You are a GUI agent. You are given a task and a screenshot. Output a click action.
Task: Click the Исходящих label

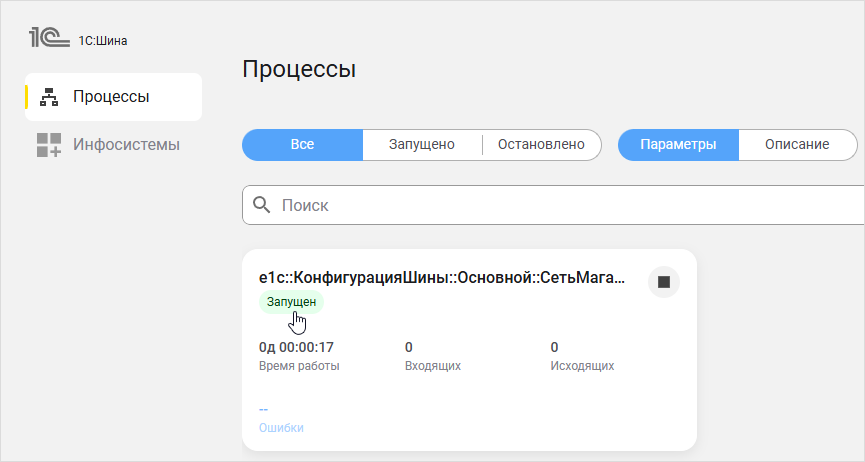click(x=582, y=366)
